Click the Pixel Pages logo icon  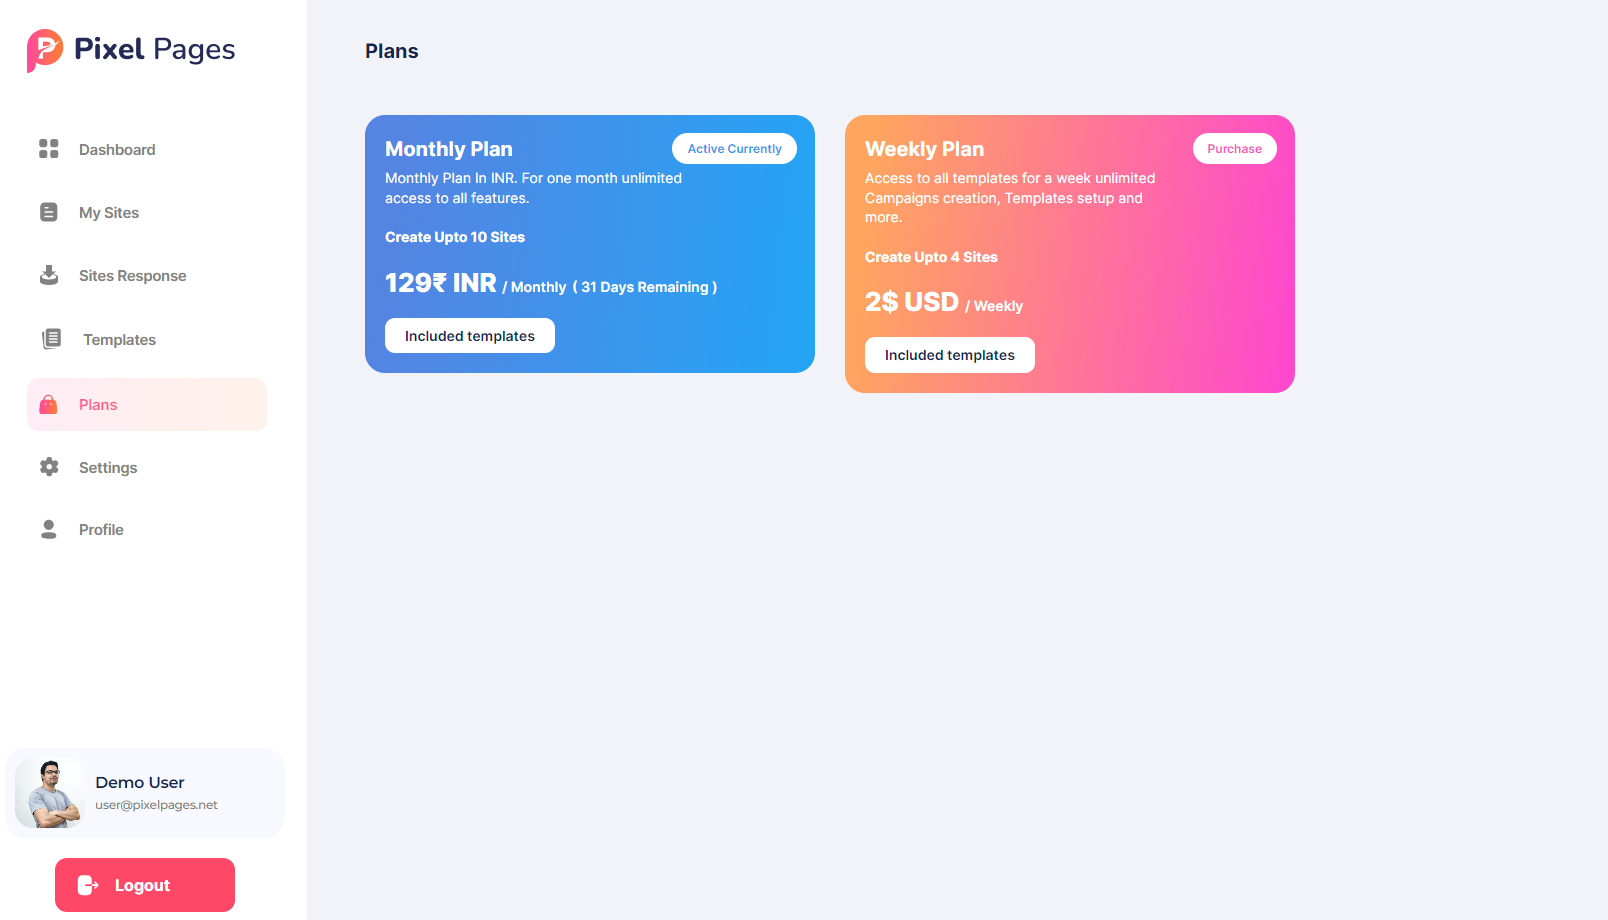[44, 50]
